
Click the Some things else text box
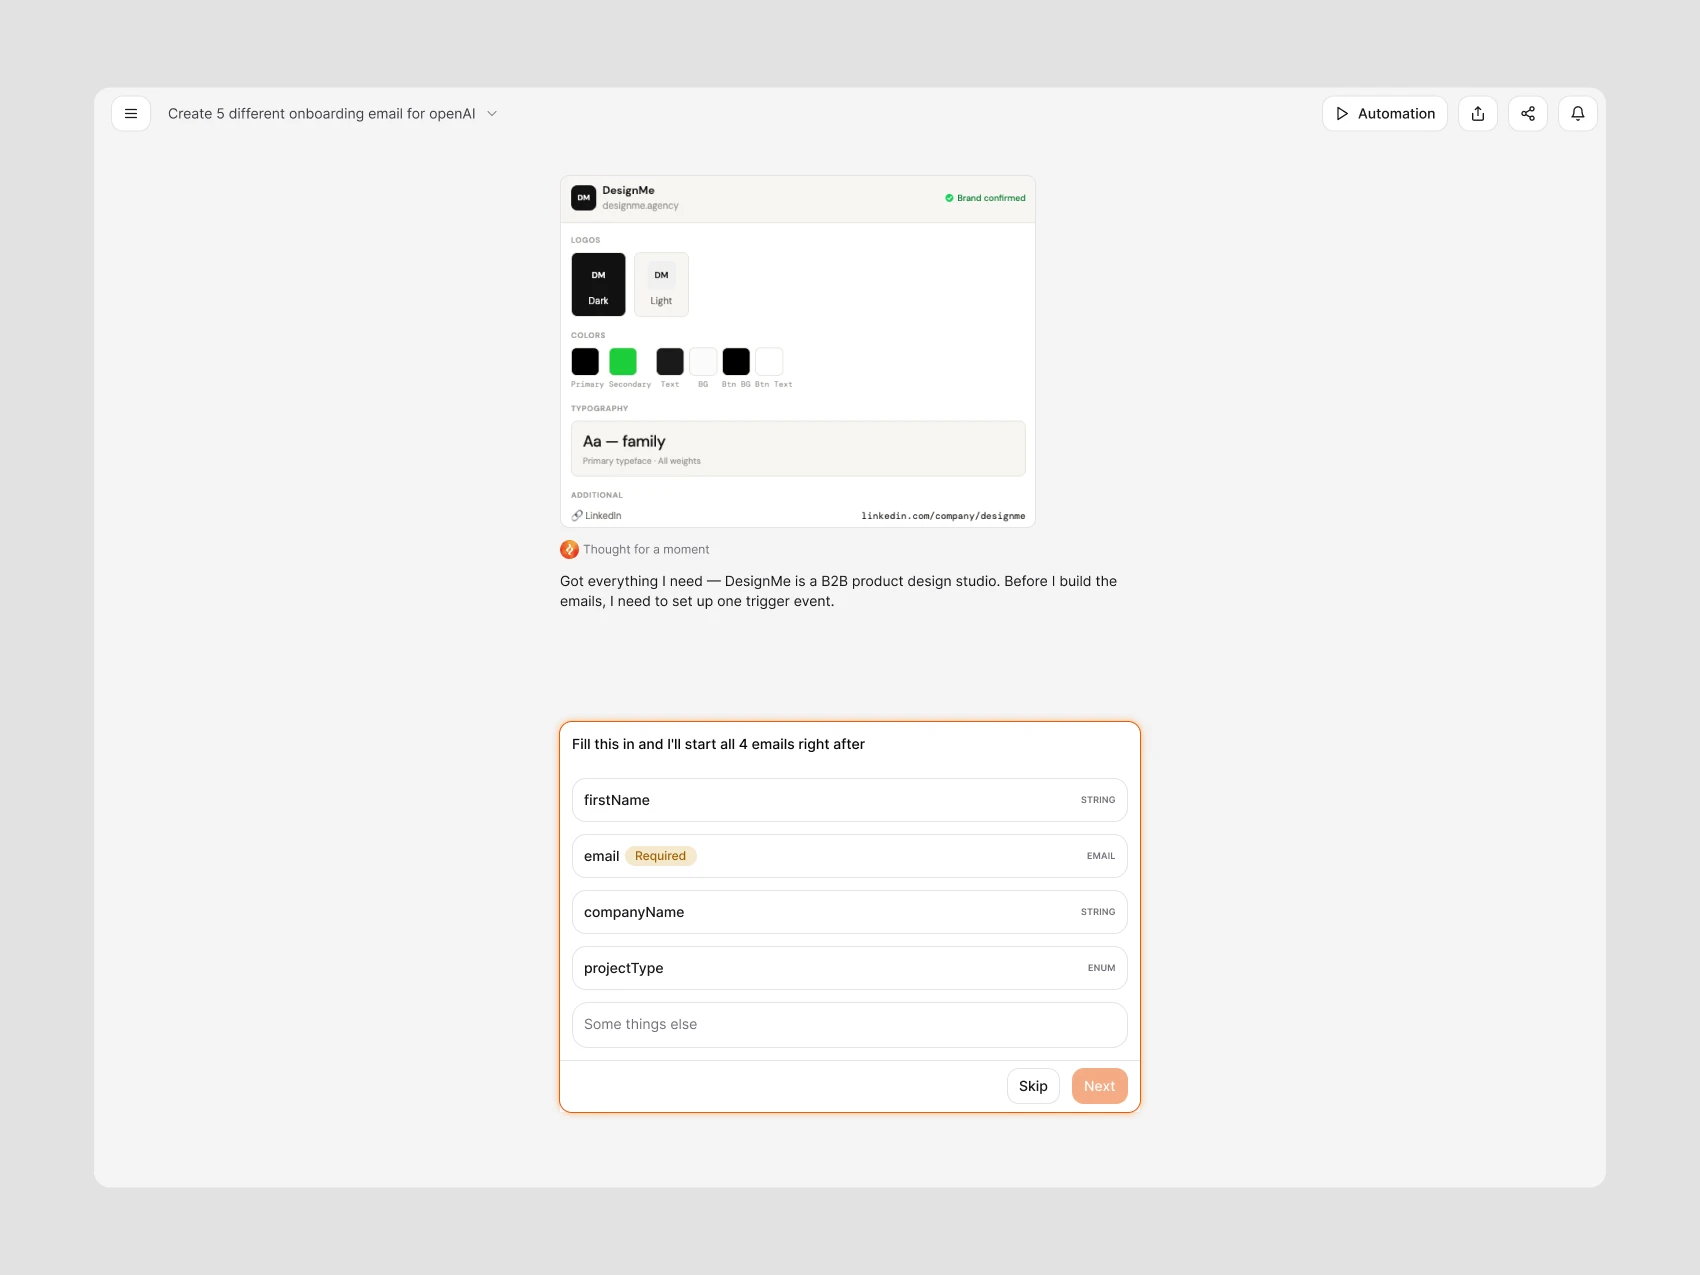click(850, 1025)
